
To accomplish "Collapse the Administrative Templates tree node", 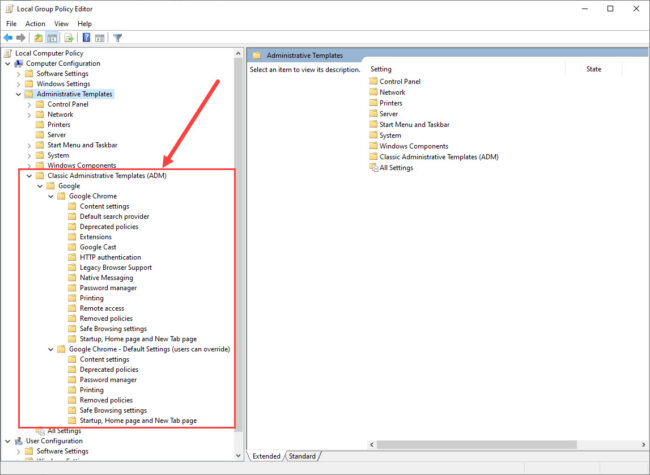I will (18, 94).
